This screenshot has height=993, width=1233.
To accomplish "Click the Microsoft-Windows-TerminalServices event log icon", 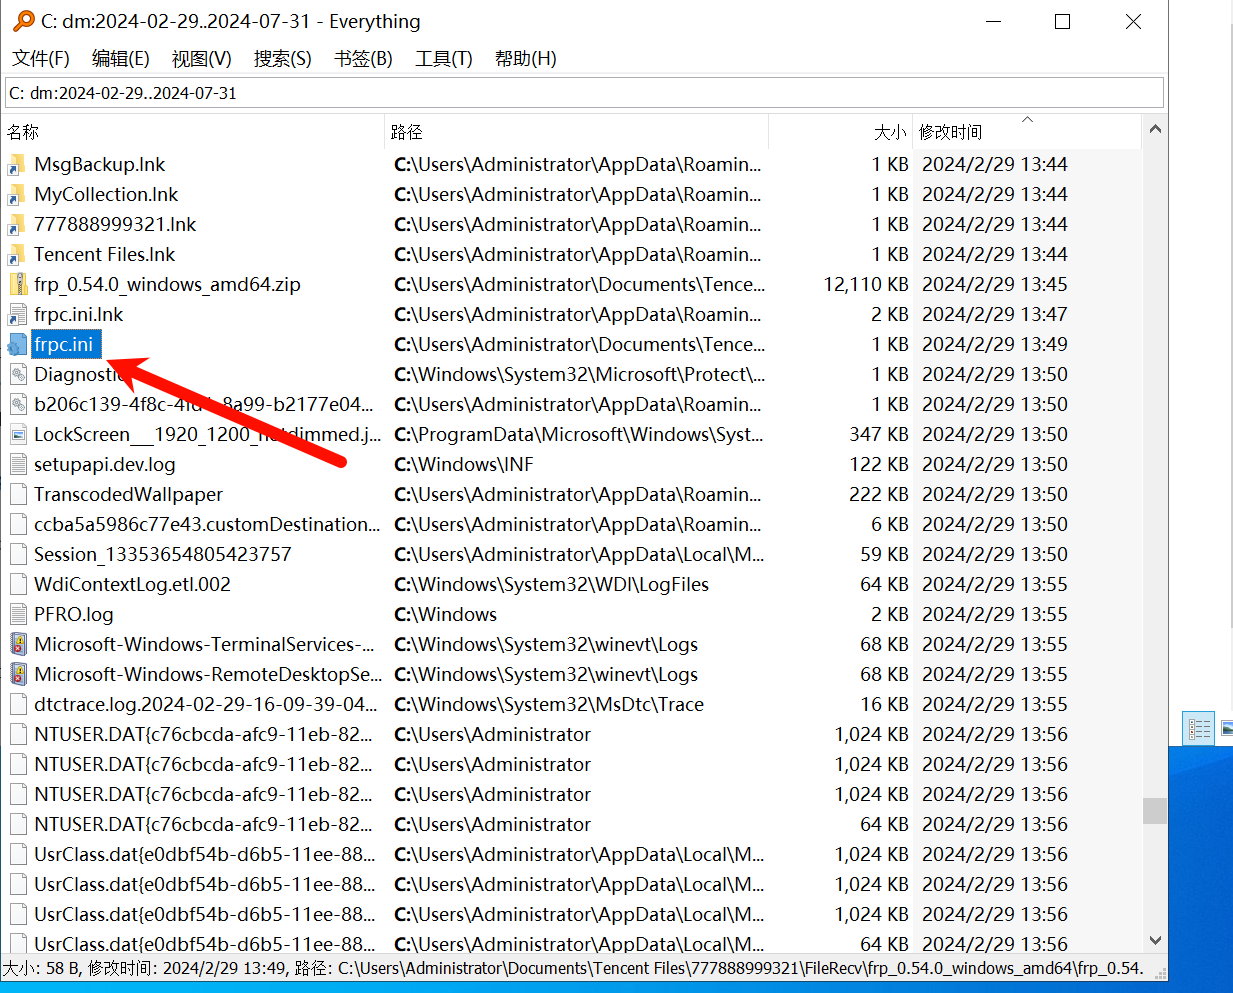I will pyautogui.click(x=17, y=645).
